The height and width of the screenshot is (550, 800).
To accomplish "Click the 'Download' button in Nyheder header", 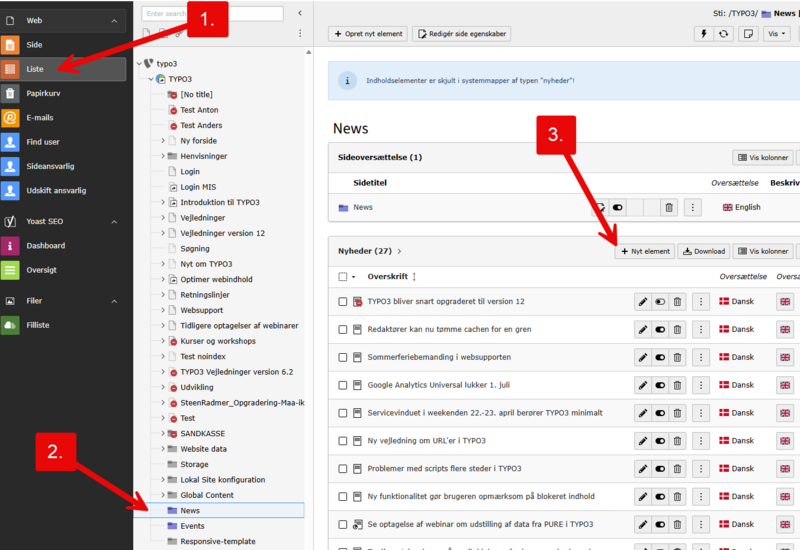I will coord(704,252).
